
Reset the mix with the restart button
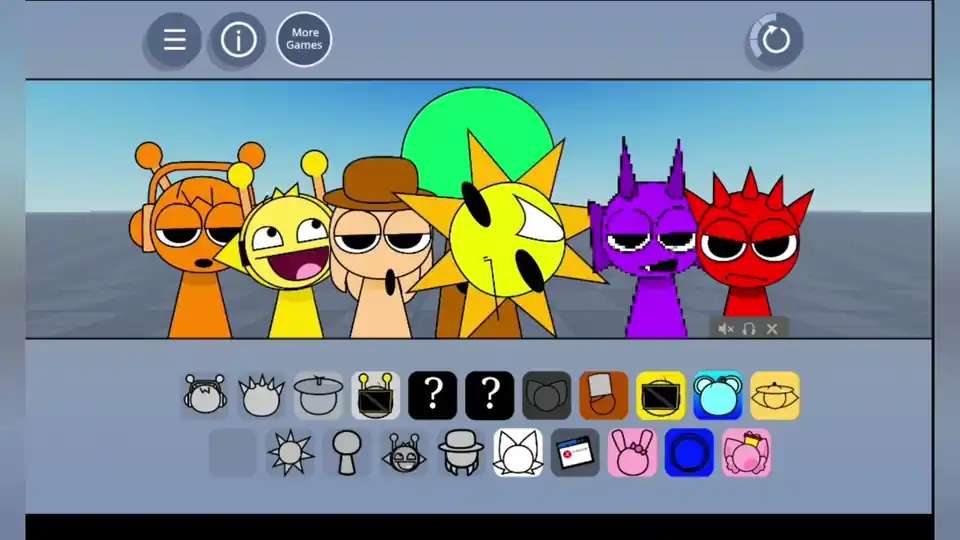776,40
